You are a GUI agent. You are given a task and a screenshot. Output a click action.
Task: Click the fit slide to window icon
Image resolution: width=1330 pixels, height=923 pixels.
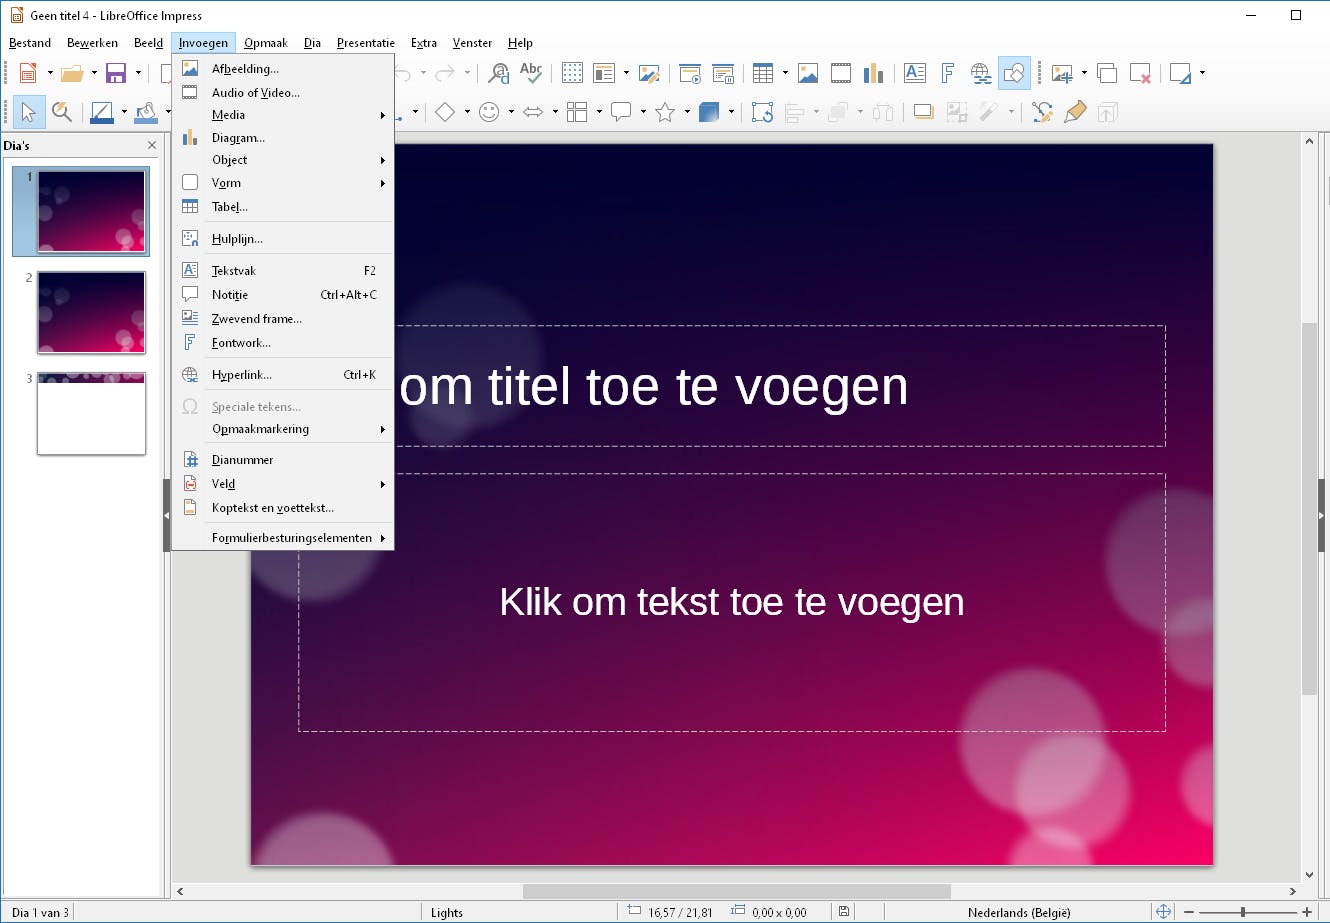pyautogui.click(x=1163, y=912)
